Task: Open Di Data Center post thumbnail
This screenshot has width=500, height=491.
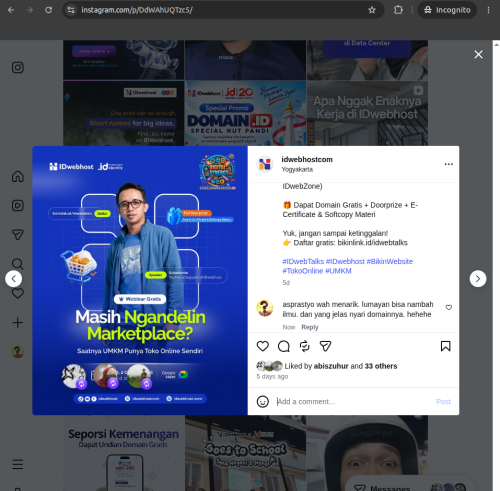Action: tap(367, 60)
